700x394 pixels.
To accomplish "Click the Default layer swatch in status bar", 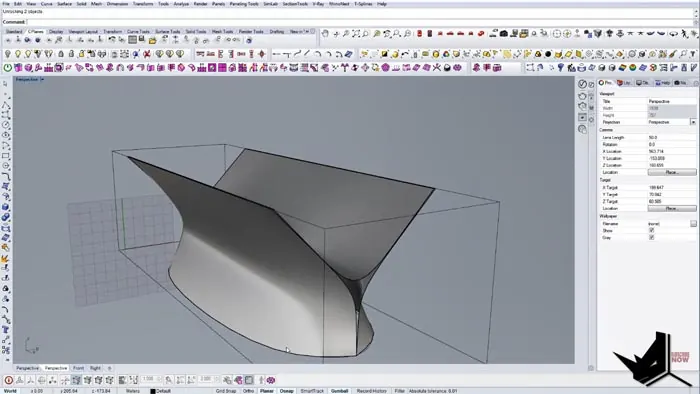I will coord(153,391).
